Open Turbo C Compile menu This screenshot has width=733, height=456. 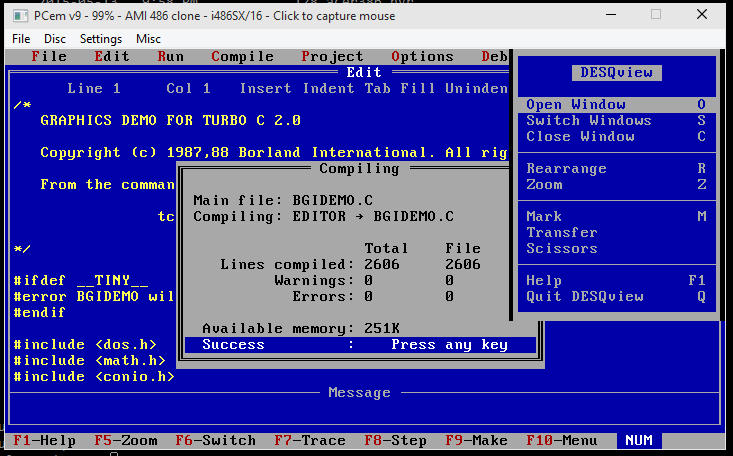pyautogui.click(x=242, y=57)
